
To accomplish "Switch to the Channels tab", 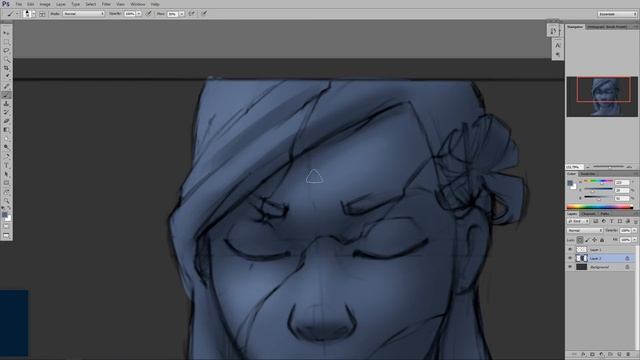I will pyautogui.click(x=588, y=213).
